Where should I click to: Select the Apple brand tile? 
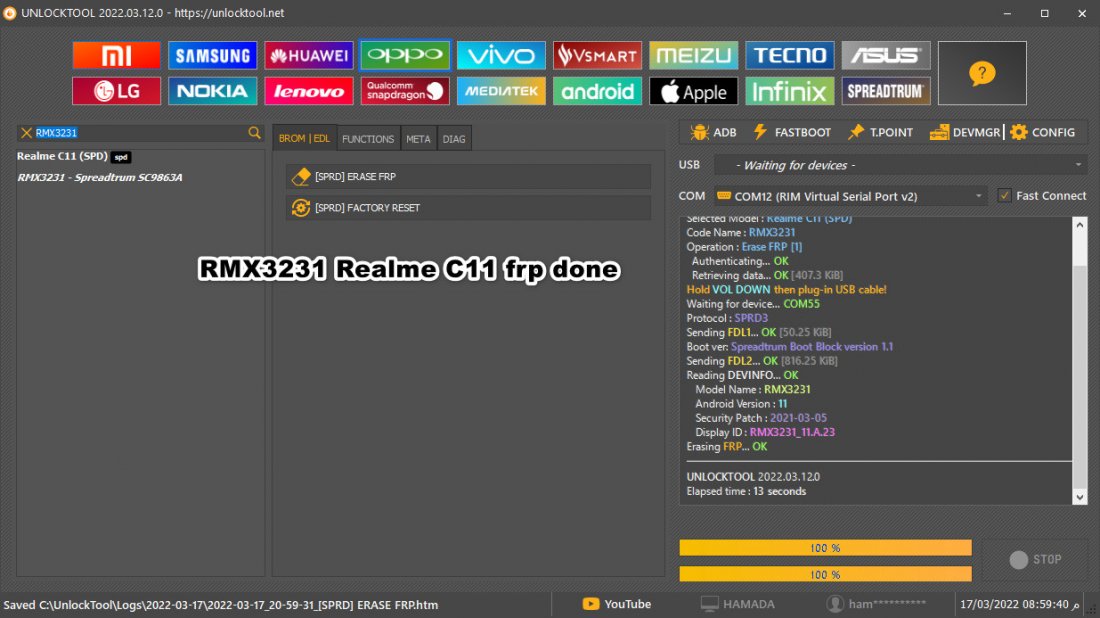click(693, 91)
